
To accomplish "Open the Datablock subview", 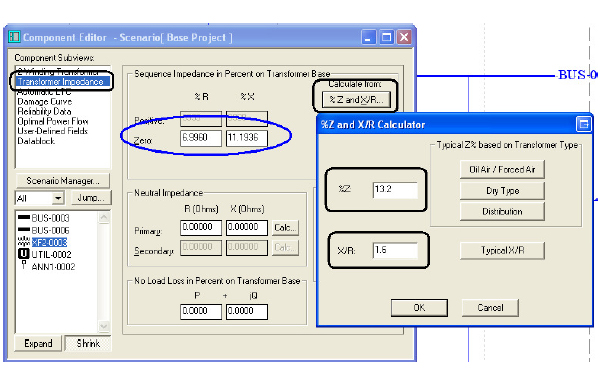I will [x=36, y=141].
